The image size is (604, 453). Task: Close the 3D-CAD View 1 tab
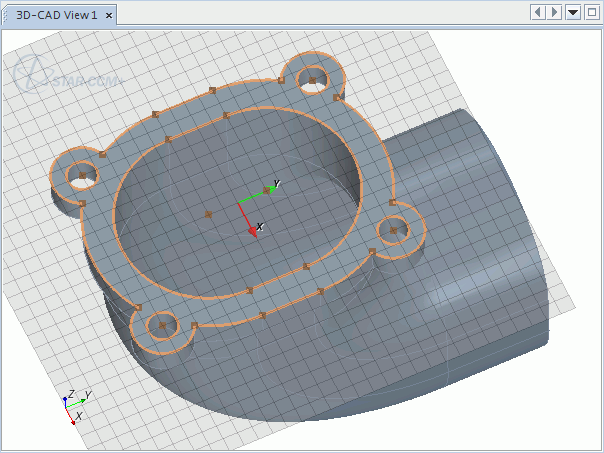tap(109, 15)
